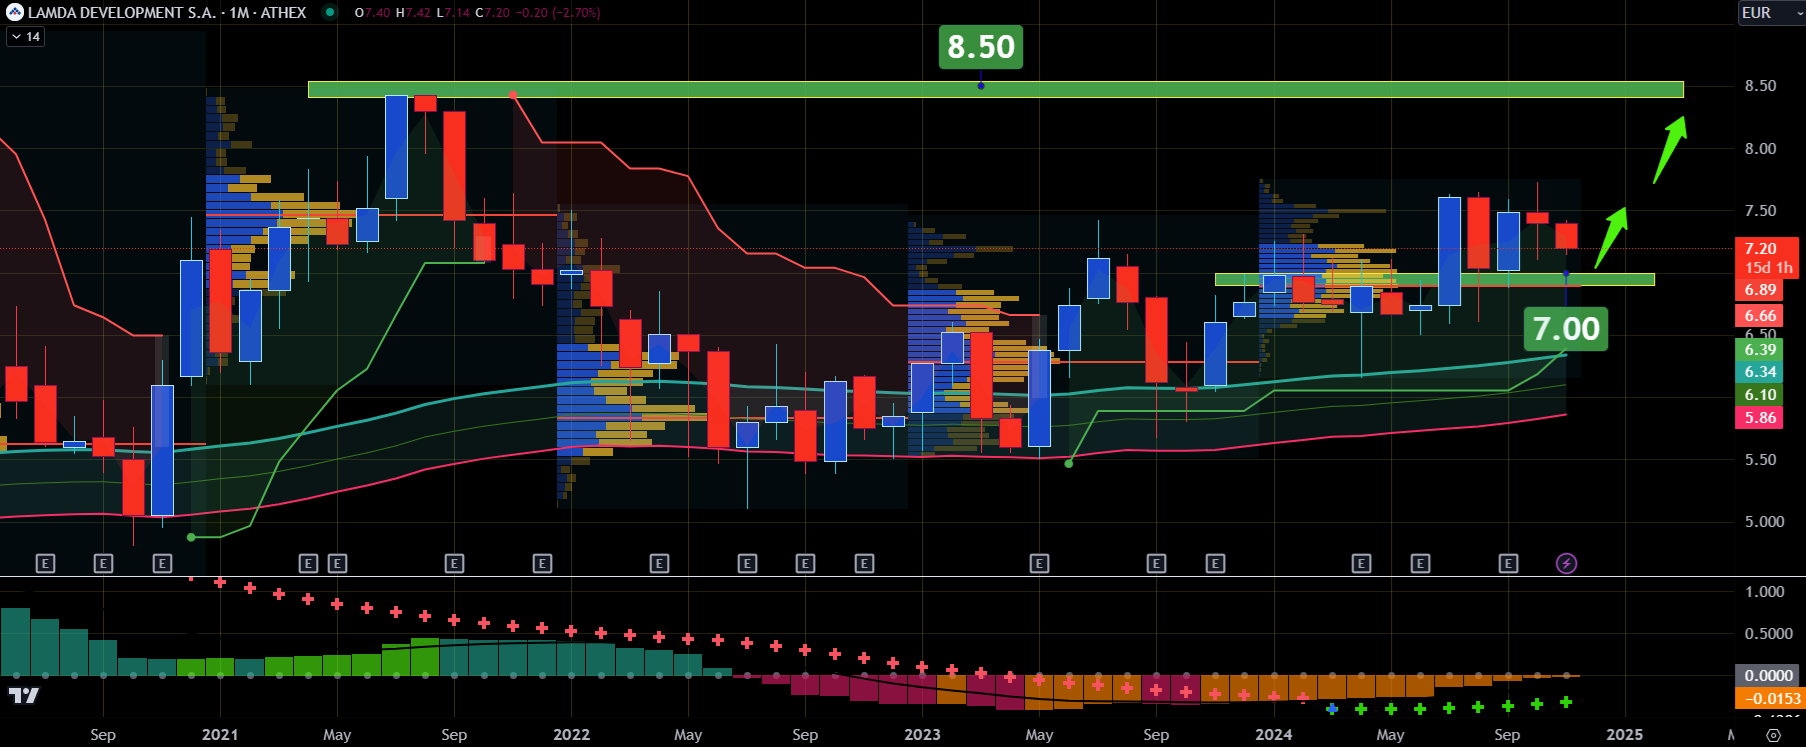Viewport: 1806px width, 747px height.
Task: Click the 5.86 pink price label
Action: pos(1760,417)
